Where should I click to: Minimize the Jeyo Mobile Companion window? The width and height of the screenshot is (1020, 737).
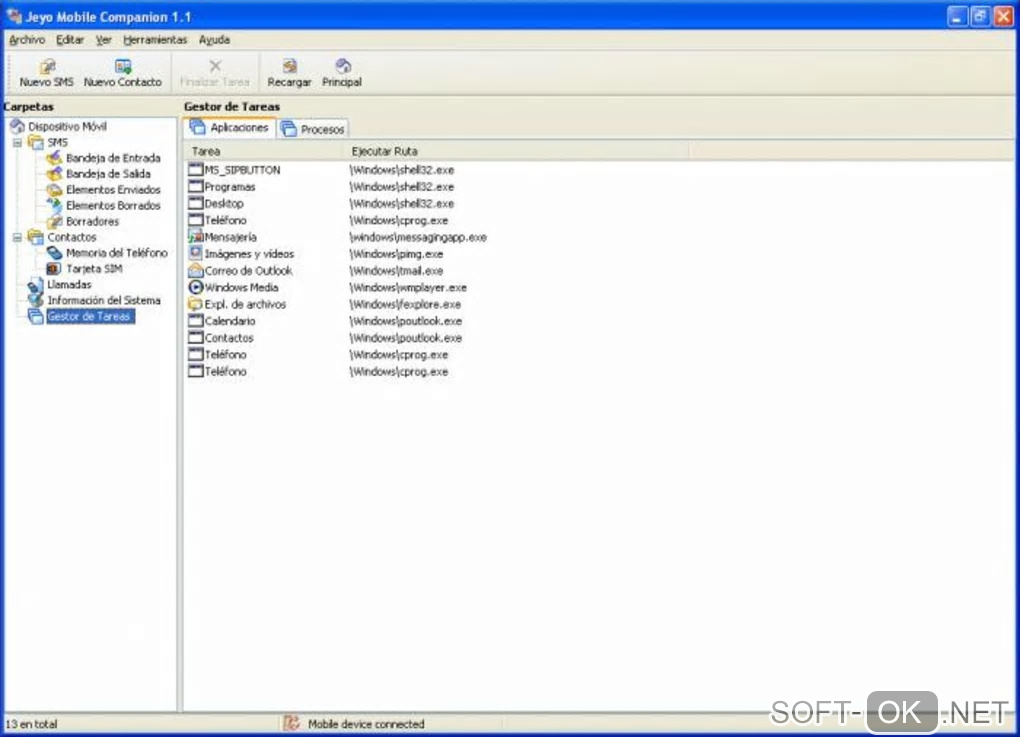point(956,16)
